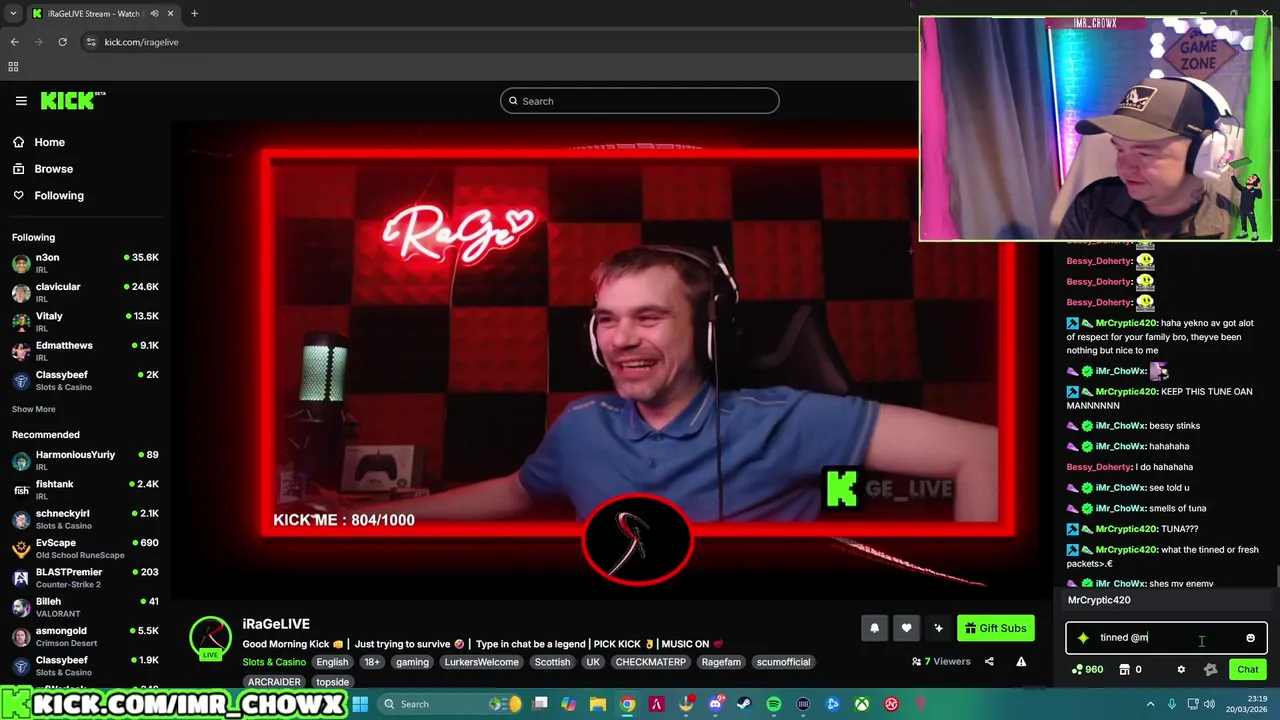Click the 7 Viewers count

tap(941, 661)
